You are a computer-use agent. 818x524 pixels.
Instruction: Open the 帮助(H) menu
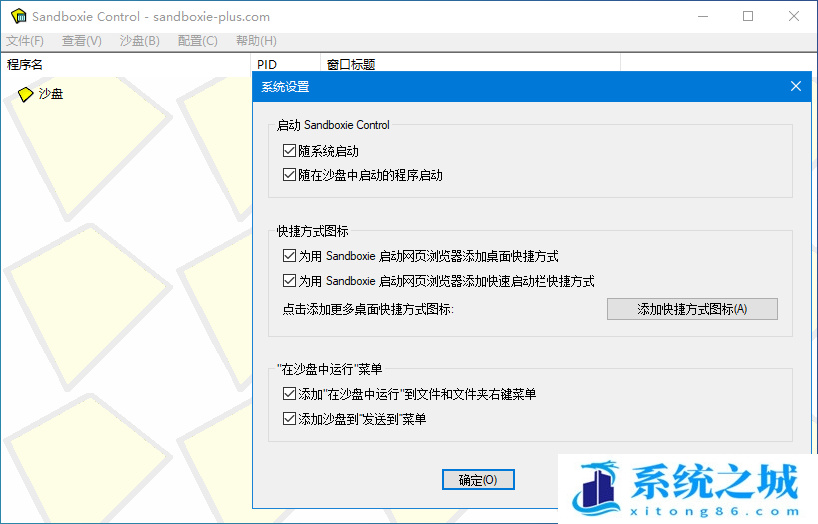tap(256, 41)
